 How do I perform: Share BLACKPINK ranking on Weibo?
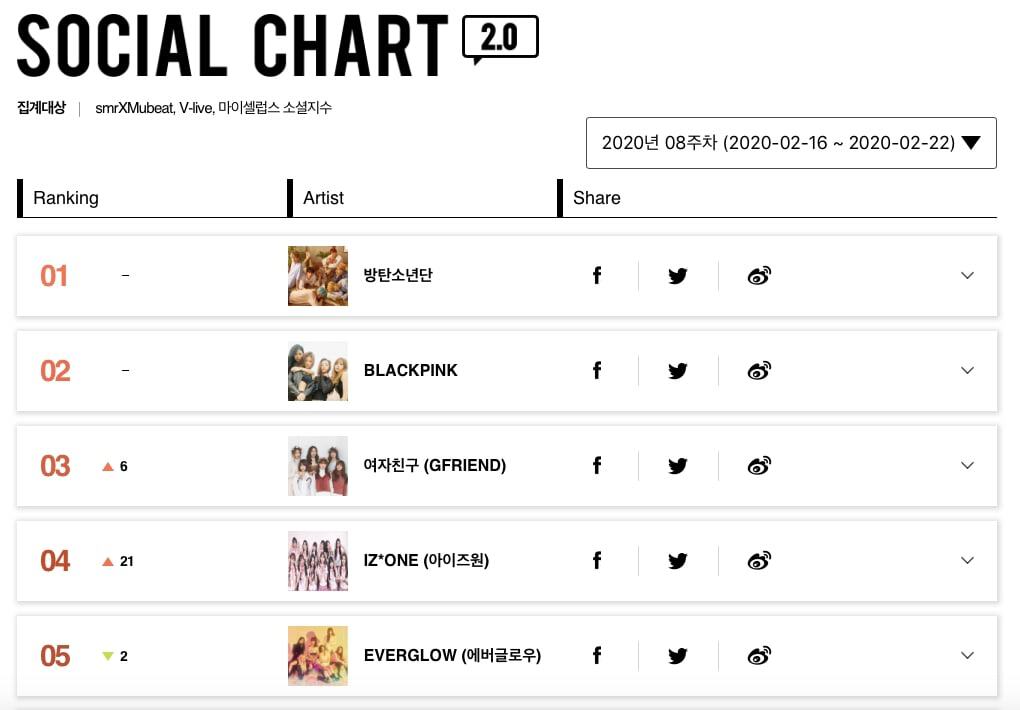tap(759, 371)
